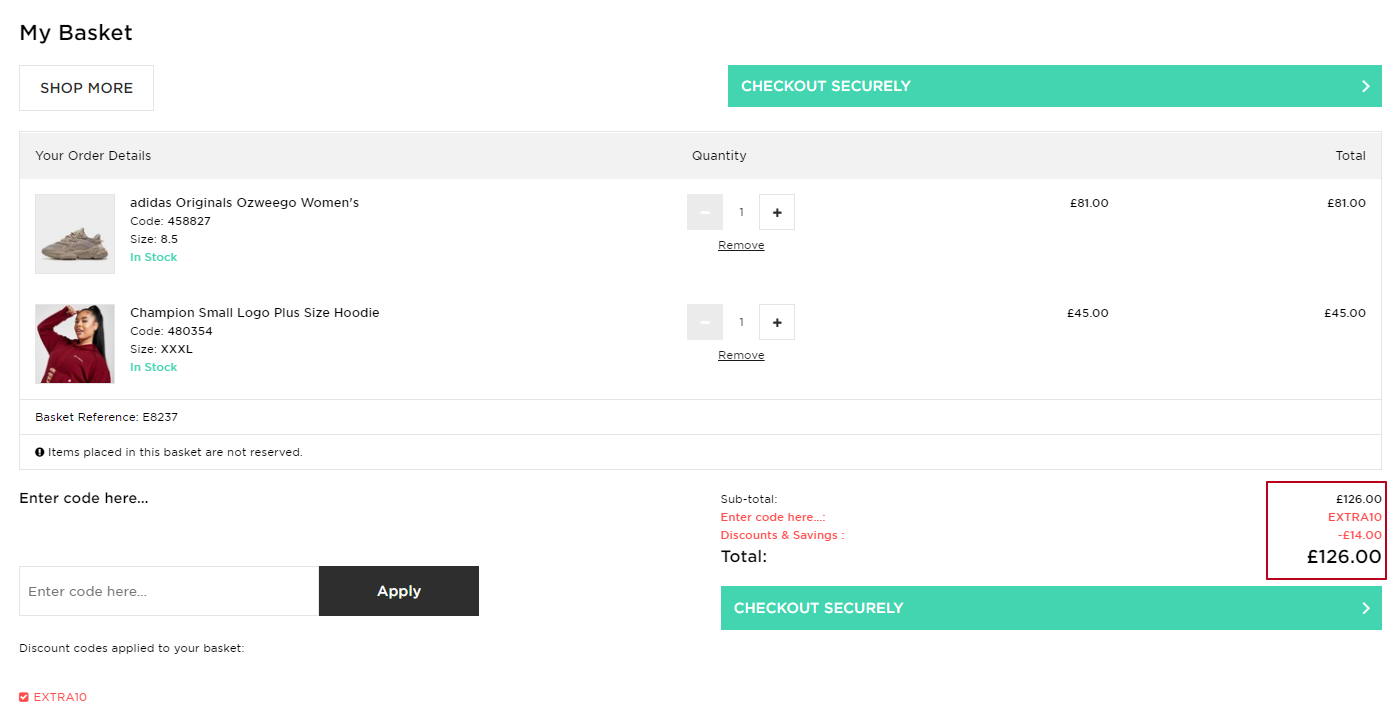Increase Champion hoodie quantity with plus icon
1393x716 pixels.
(777, 321)
